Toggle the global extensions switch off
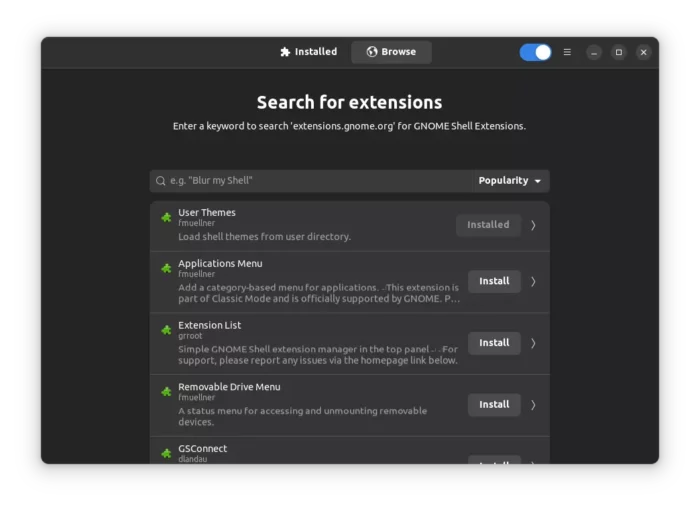 point(535,52)
